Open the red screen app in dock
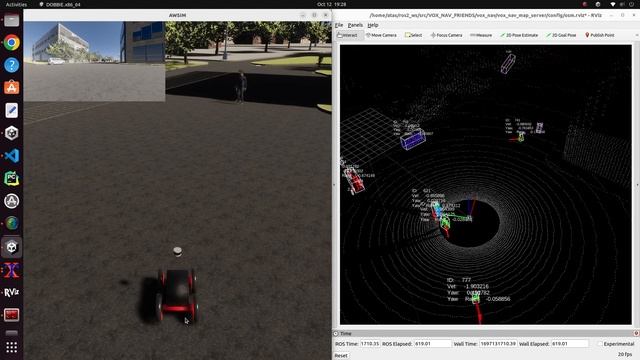 [11, 315]
